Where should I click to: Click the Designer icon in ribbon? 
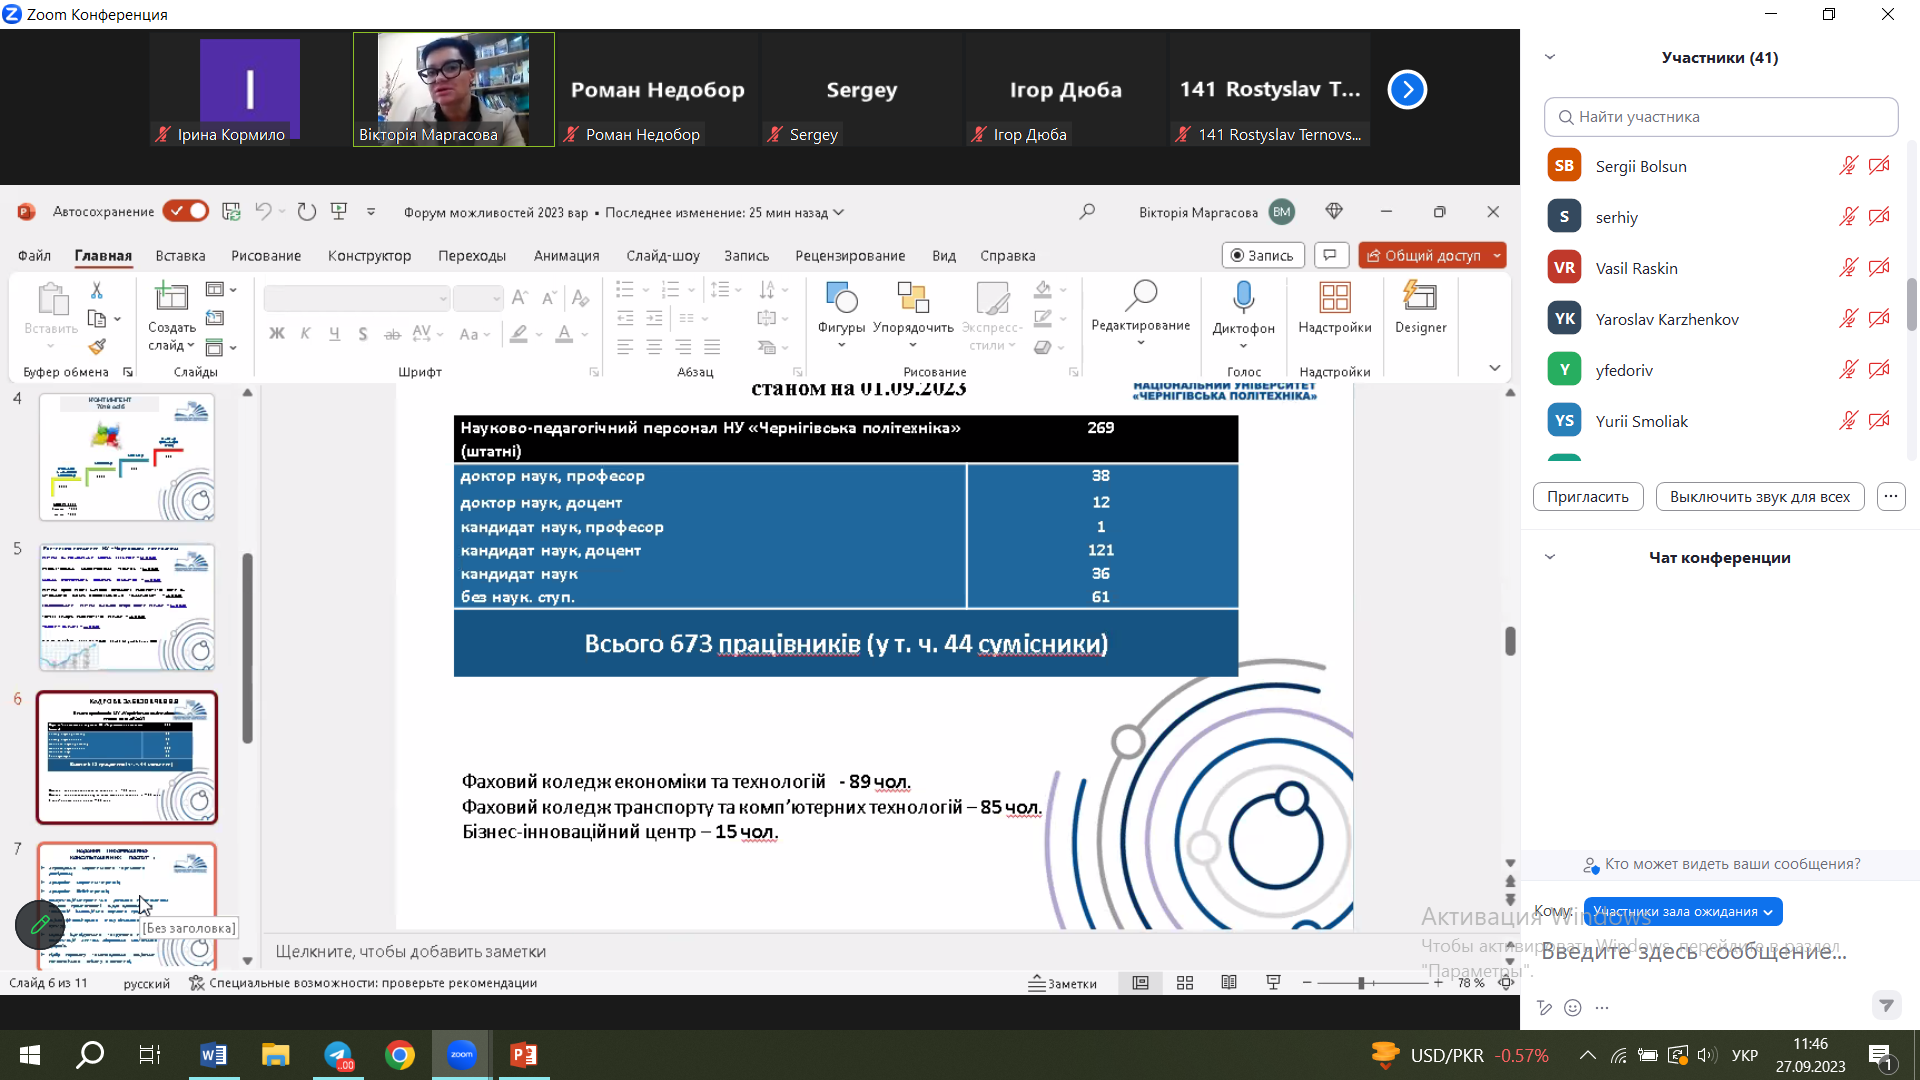(1420, 298)
